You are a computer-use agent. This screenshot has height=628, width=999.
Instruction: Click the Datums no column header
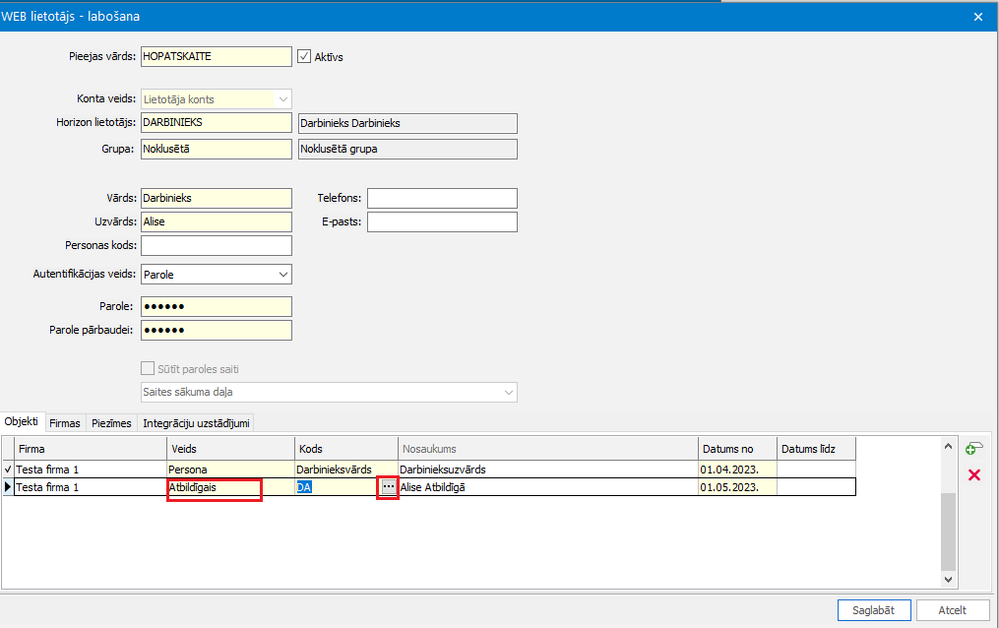click(738, 449)
